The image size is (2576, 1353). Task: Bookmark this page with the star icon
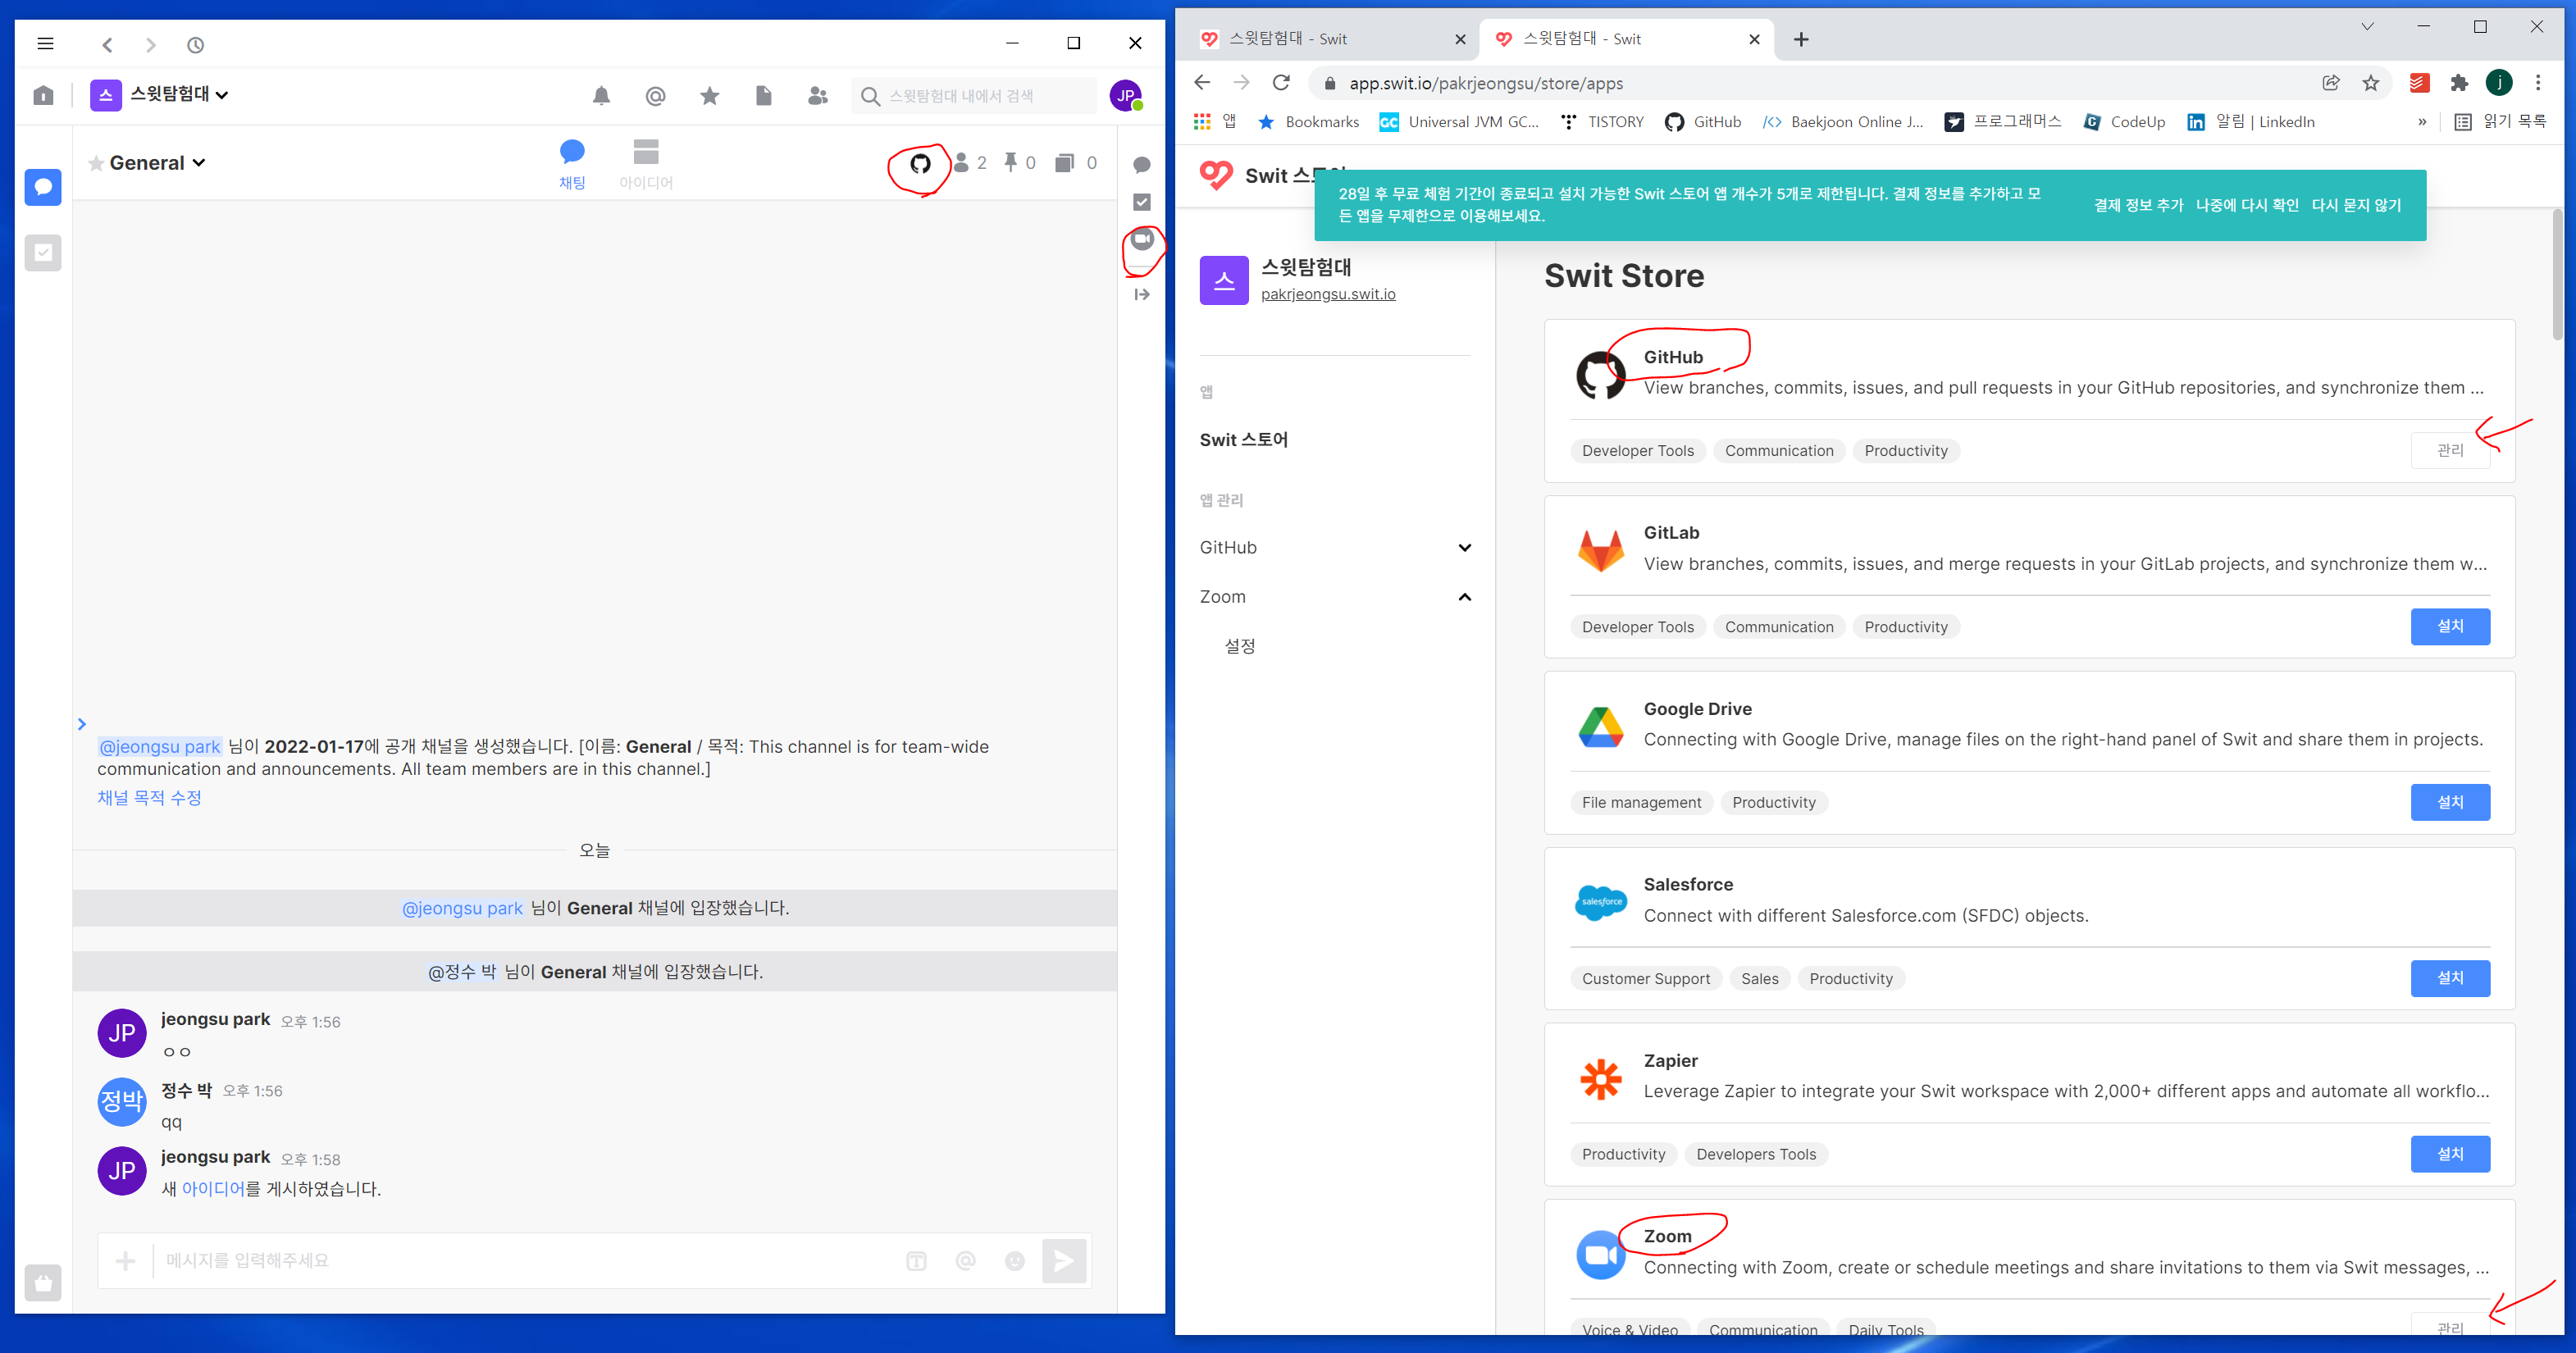coord(2370,83)
